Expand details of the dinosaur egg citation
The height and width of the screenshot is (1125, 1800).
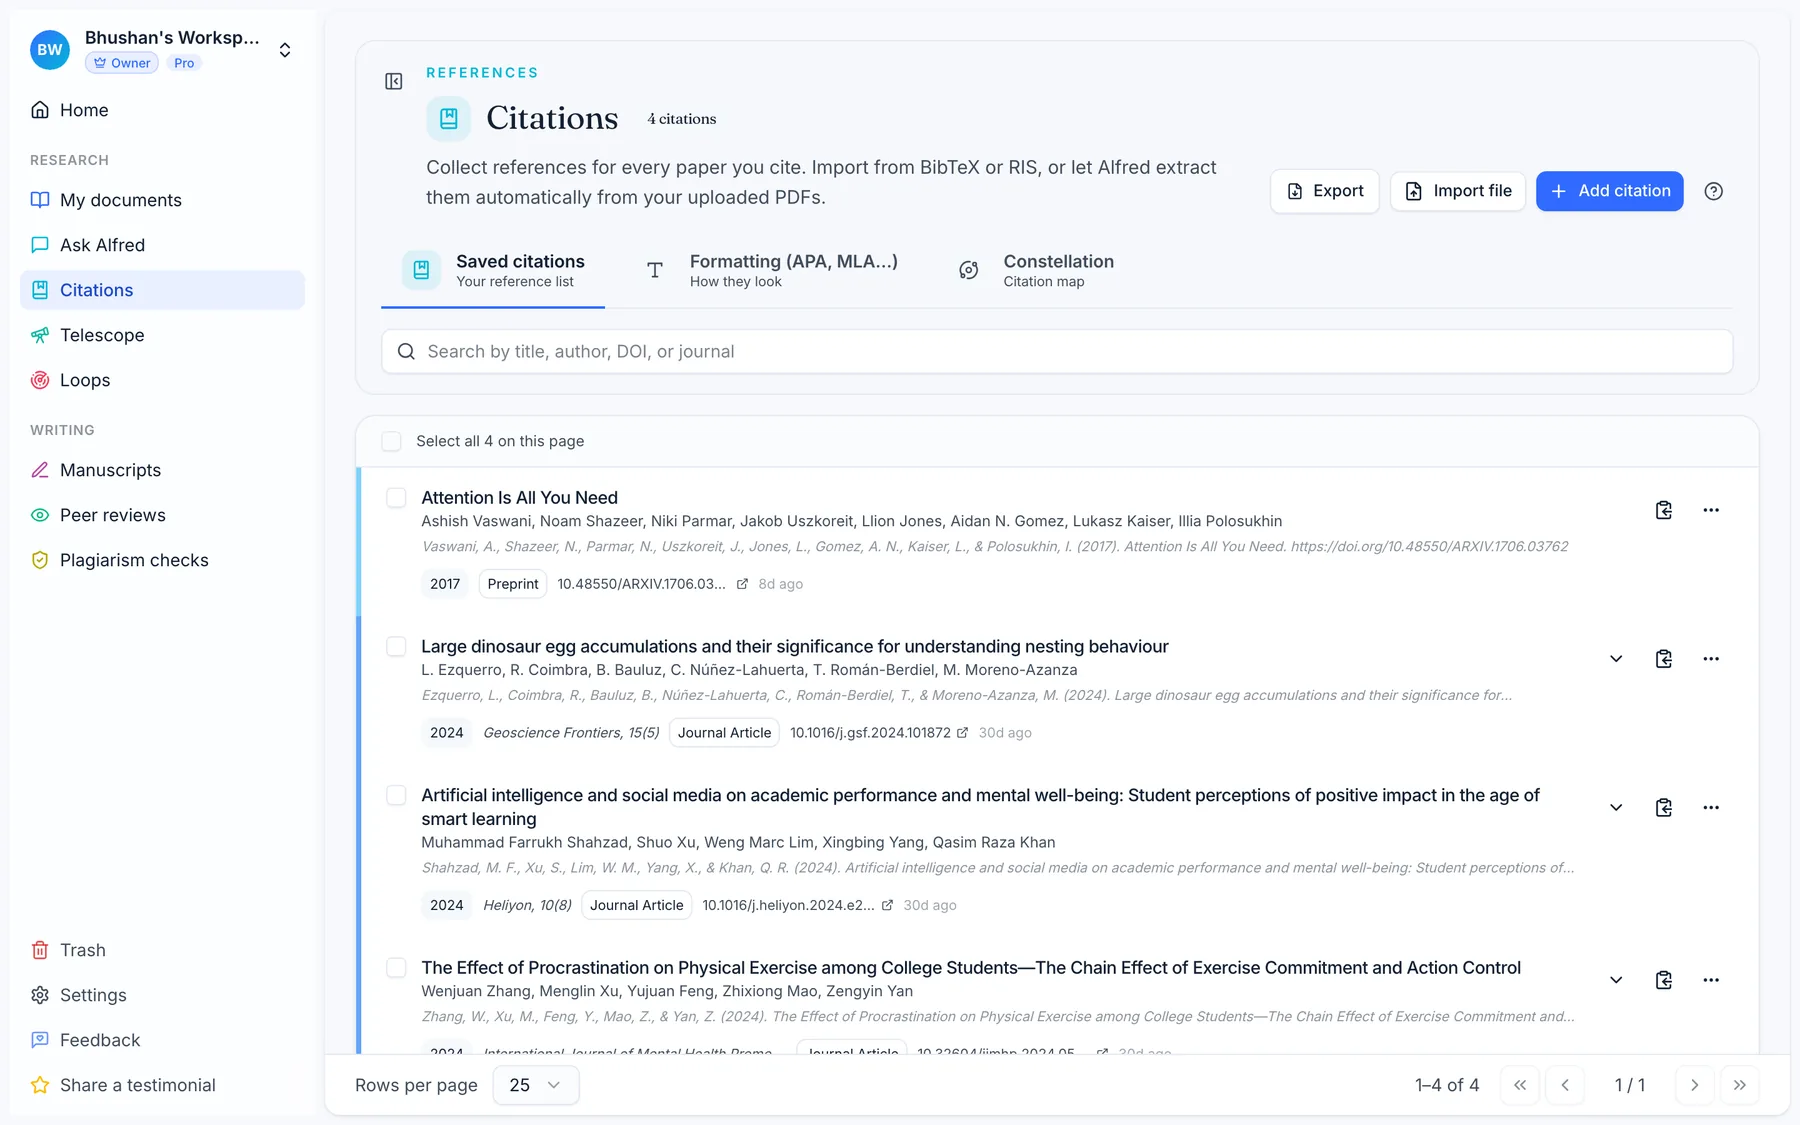click(x=1616, y=659)
